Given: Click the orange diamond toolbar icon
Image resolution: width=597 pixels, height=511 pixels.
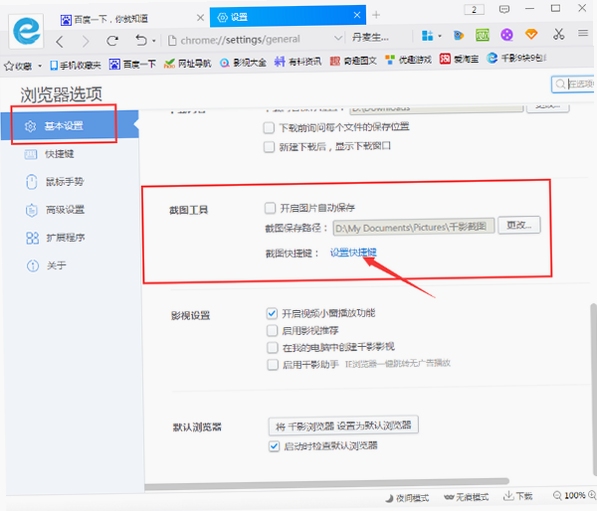Looking at the screenshot, I should click(x=531, y=35).
